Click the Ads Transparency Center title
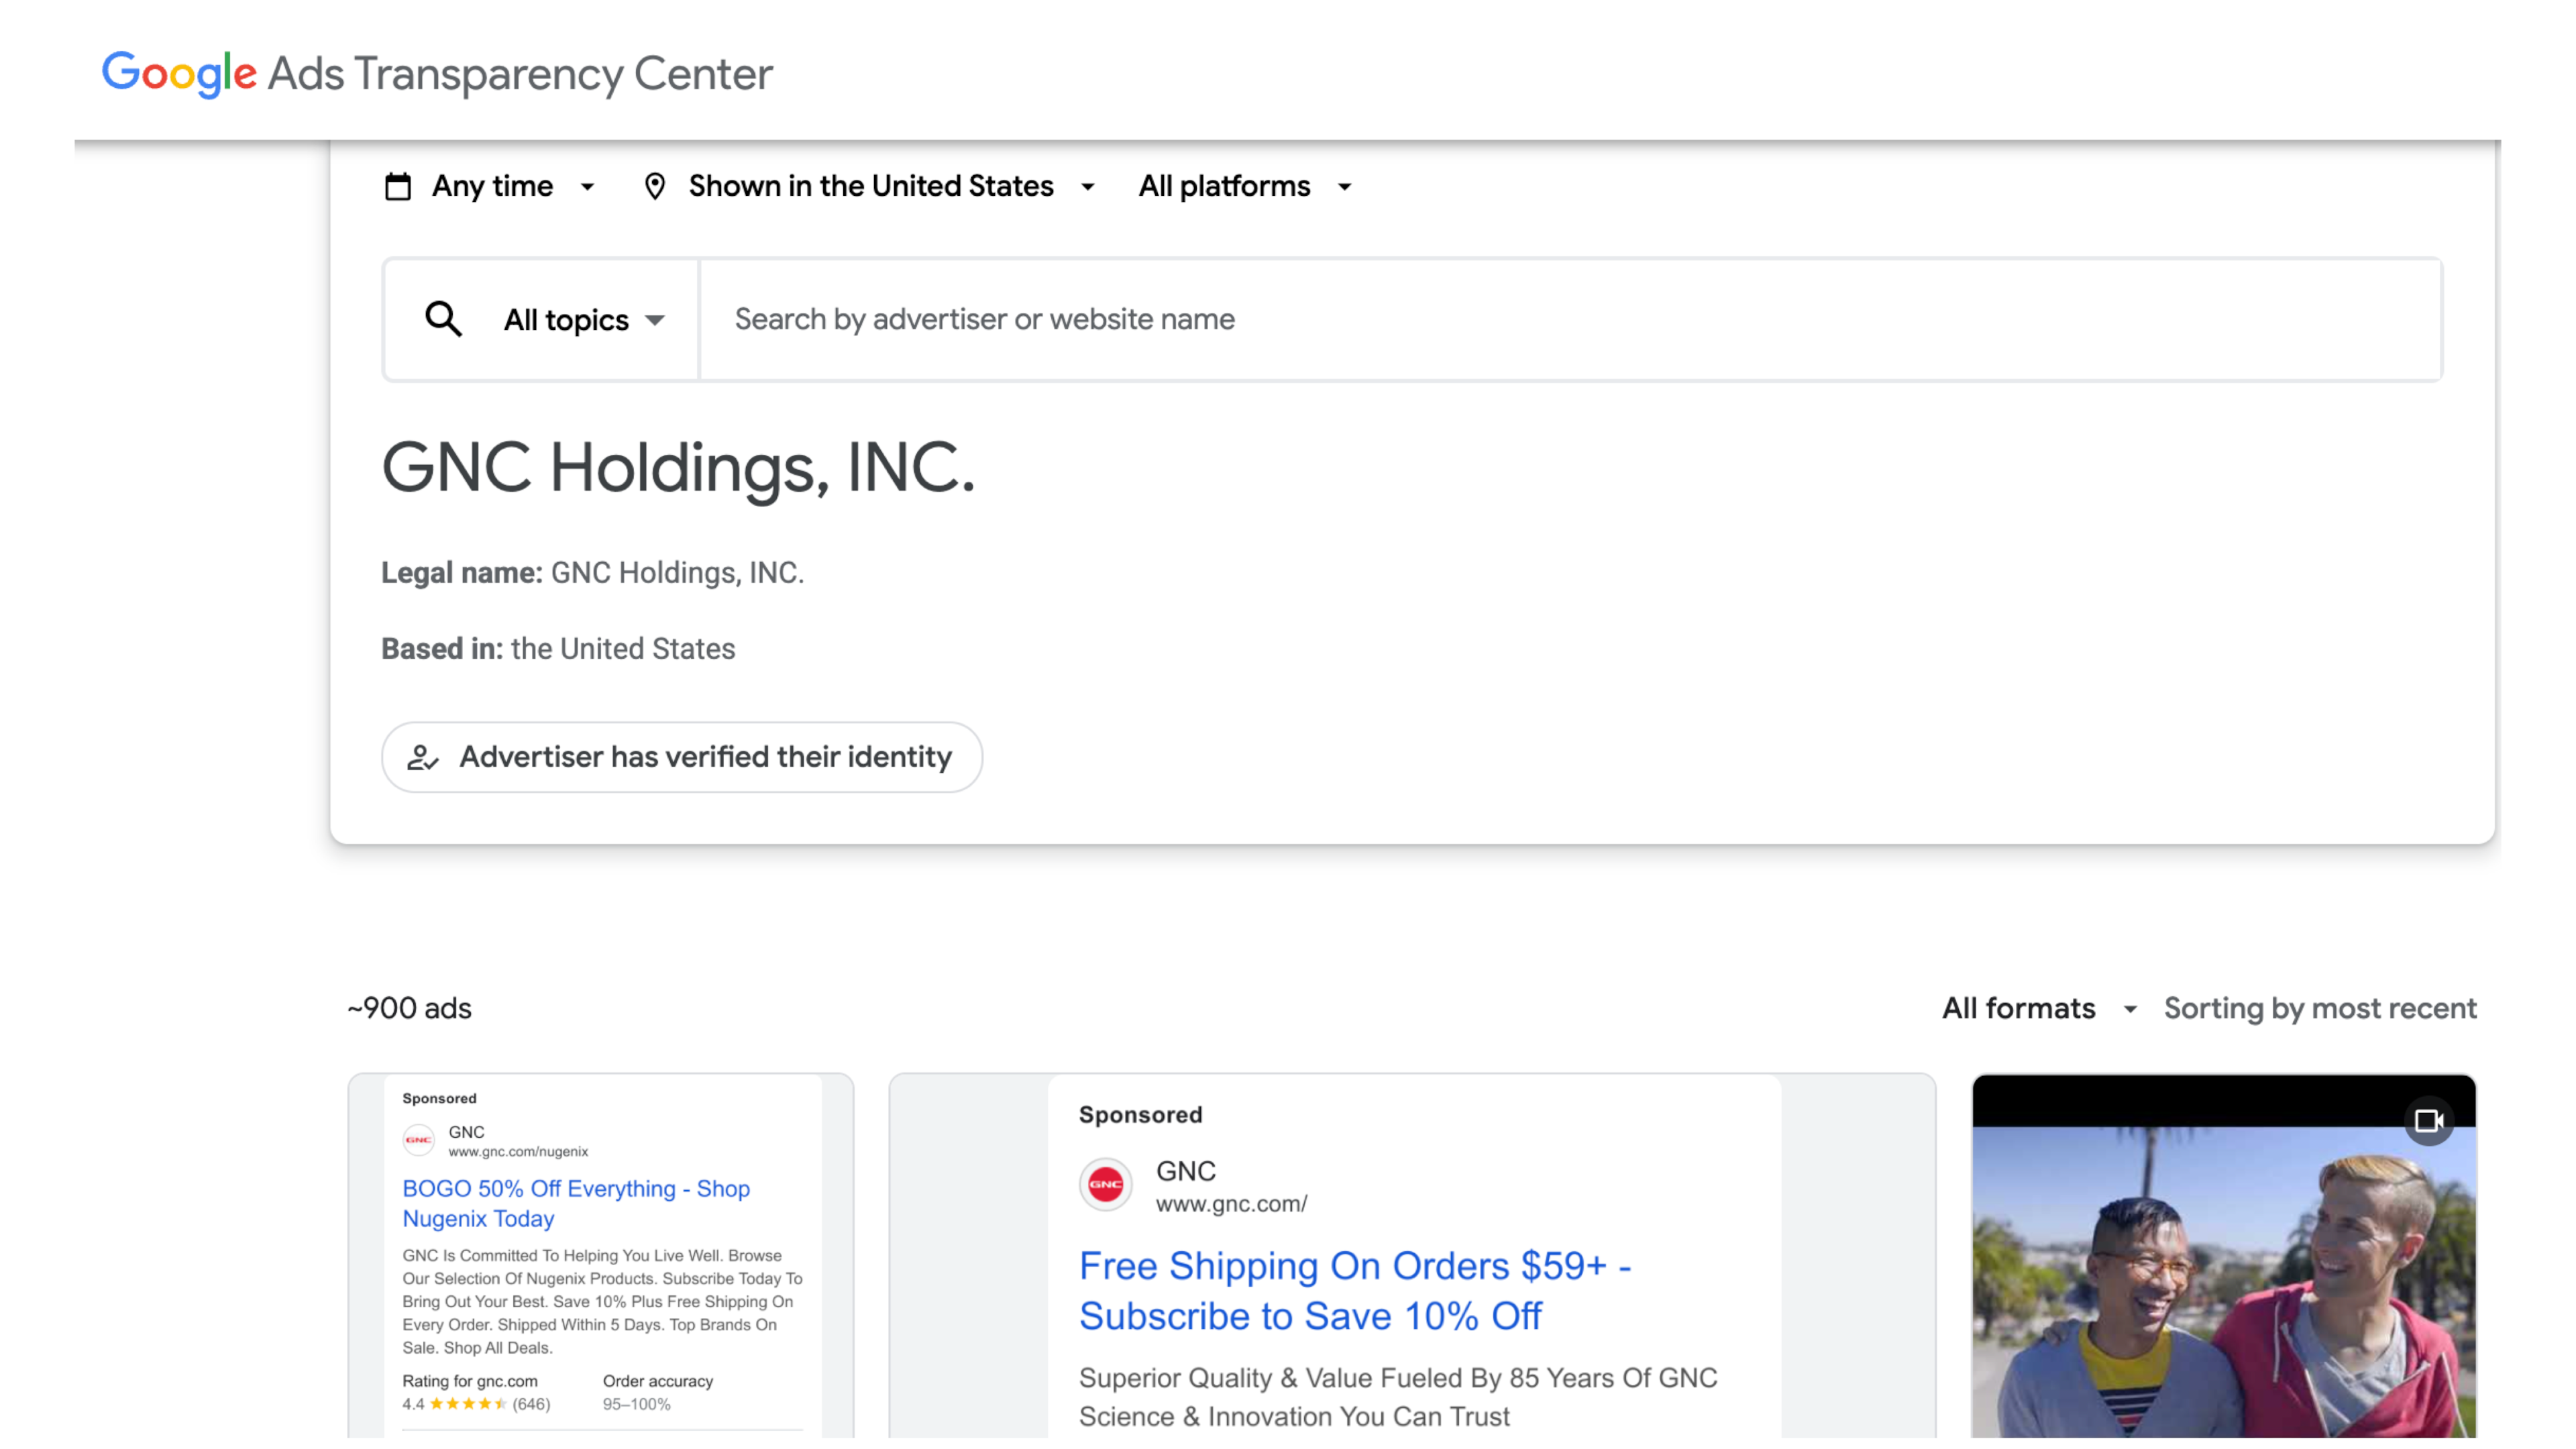Image resolution: width=2576 pixels, height=1449 pixels. (520, 74)
